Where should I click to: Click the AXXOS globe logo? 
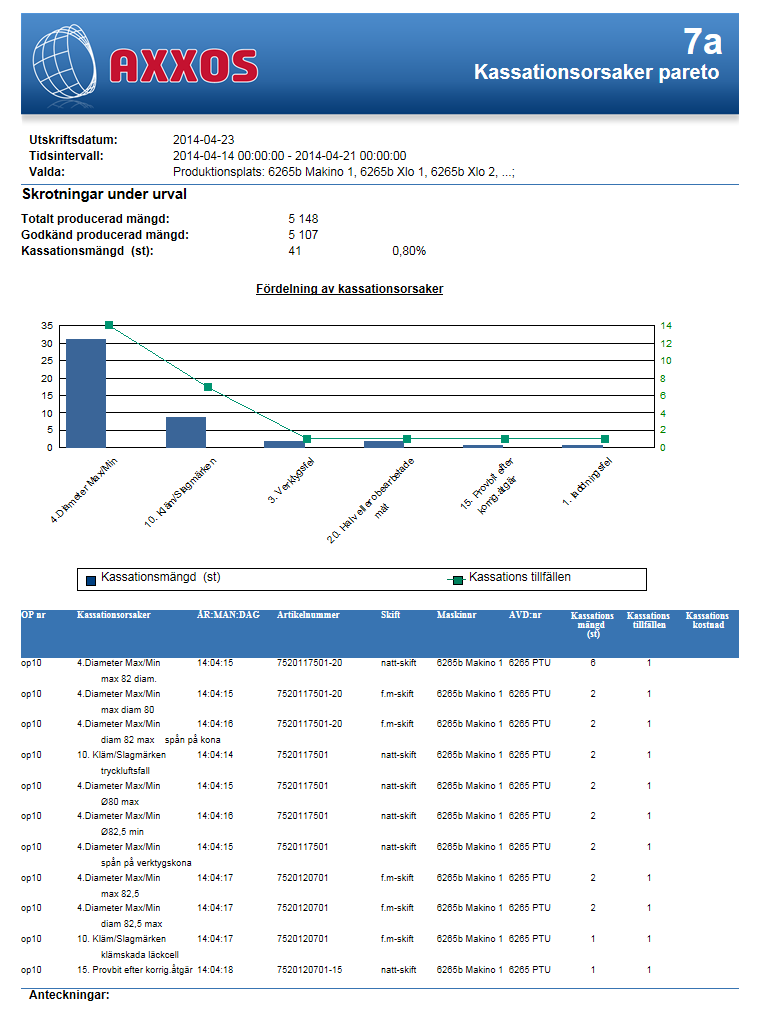pos(64,66)
